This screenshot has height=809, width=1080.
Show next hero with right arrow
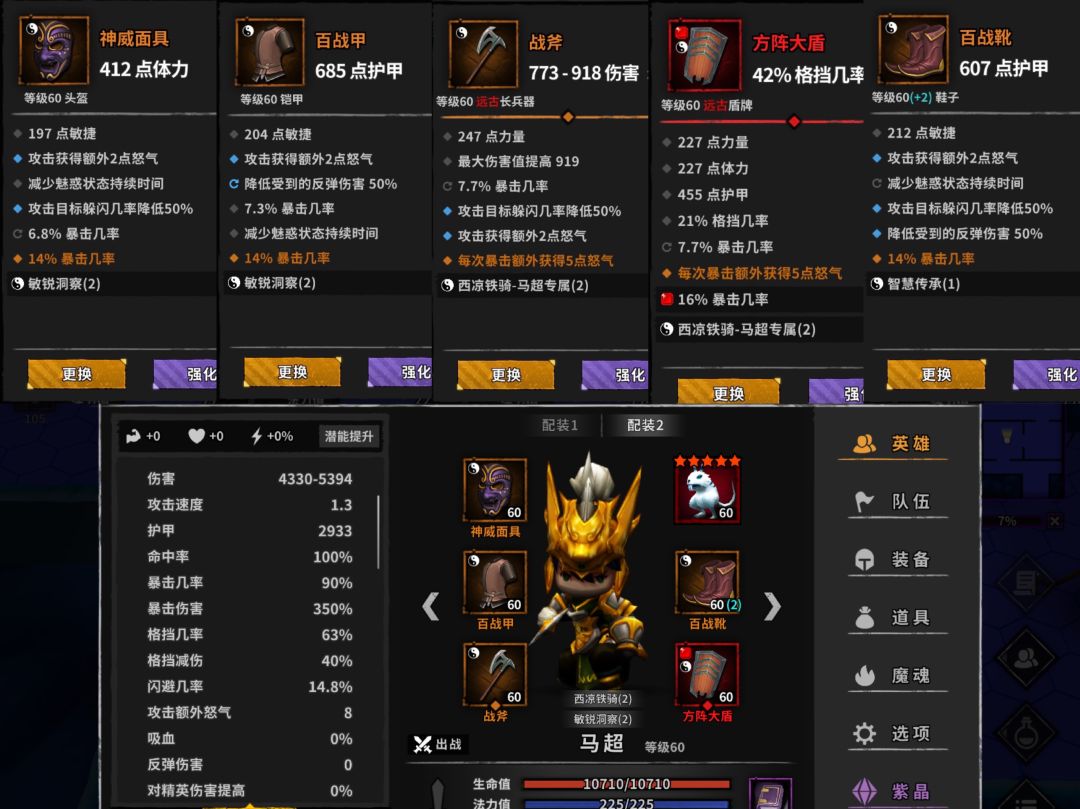pos(772,607)
